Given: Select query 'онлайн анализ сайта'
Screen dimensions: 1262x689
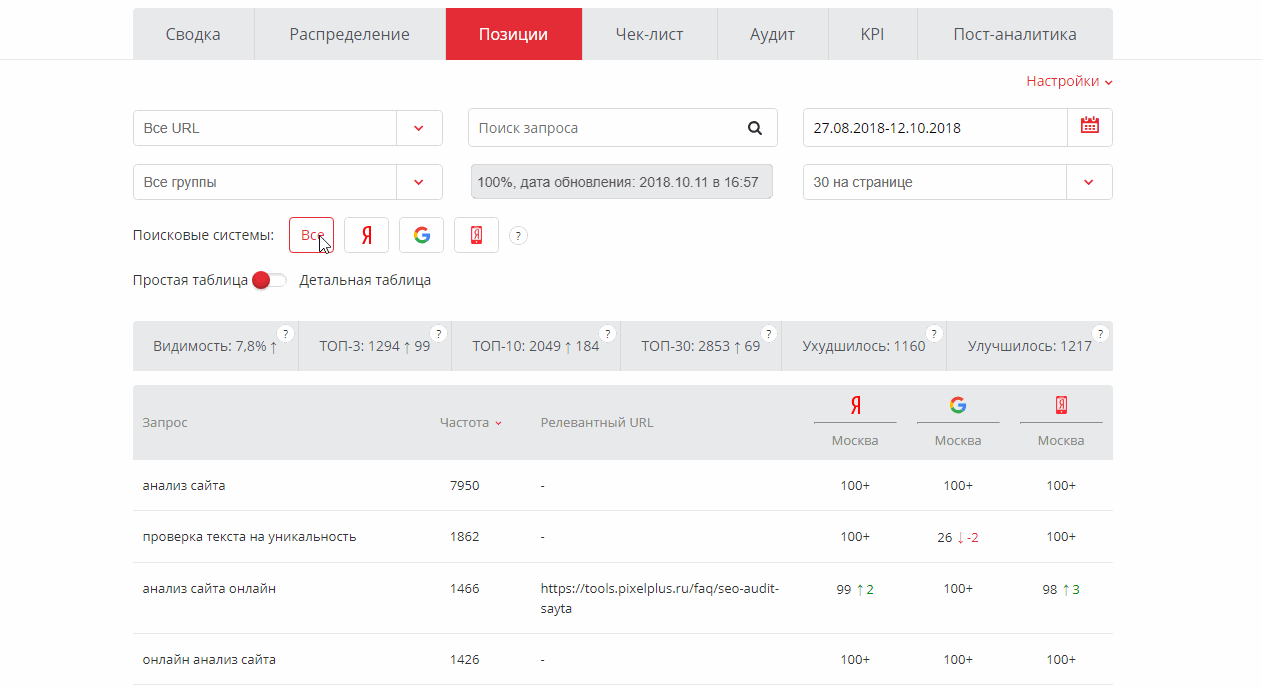Looking at the screenshot, I should click(209, 659).
